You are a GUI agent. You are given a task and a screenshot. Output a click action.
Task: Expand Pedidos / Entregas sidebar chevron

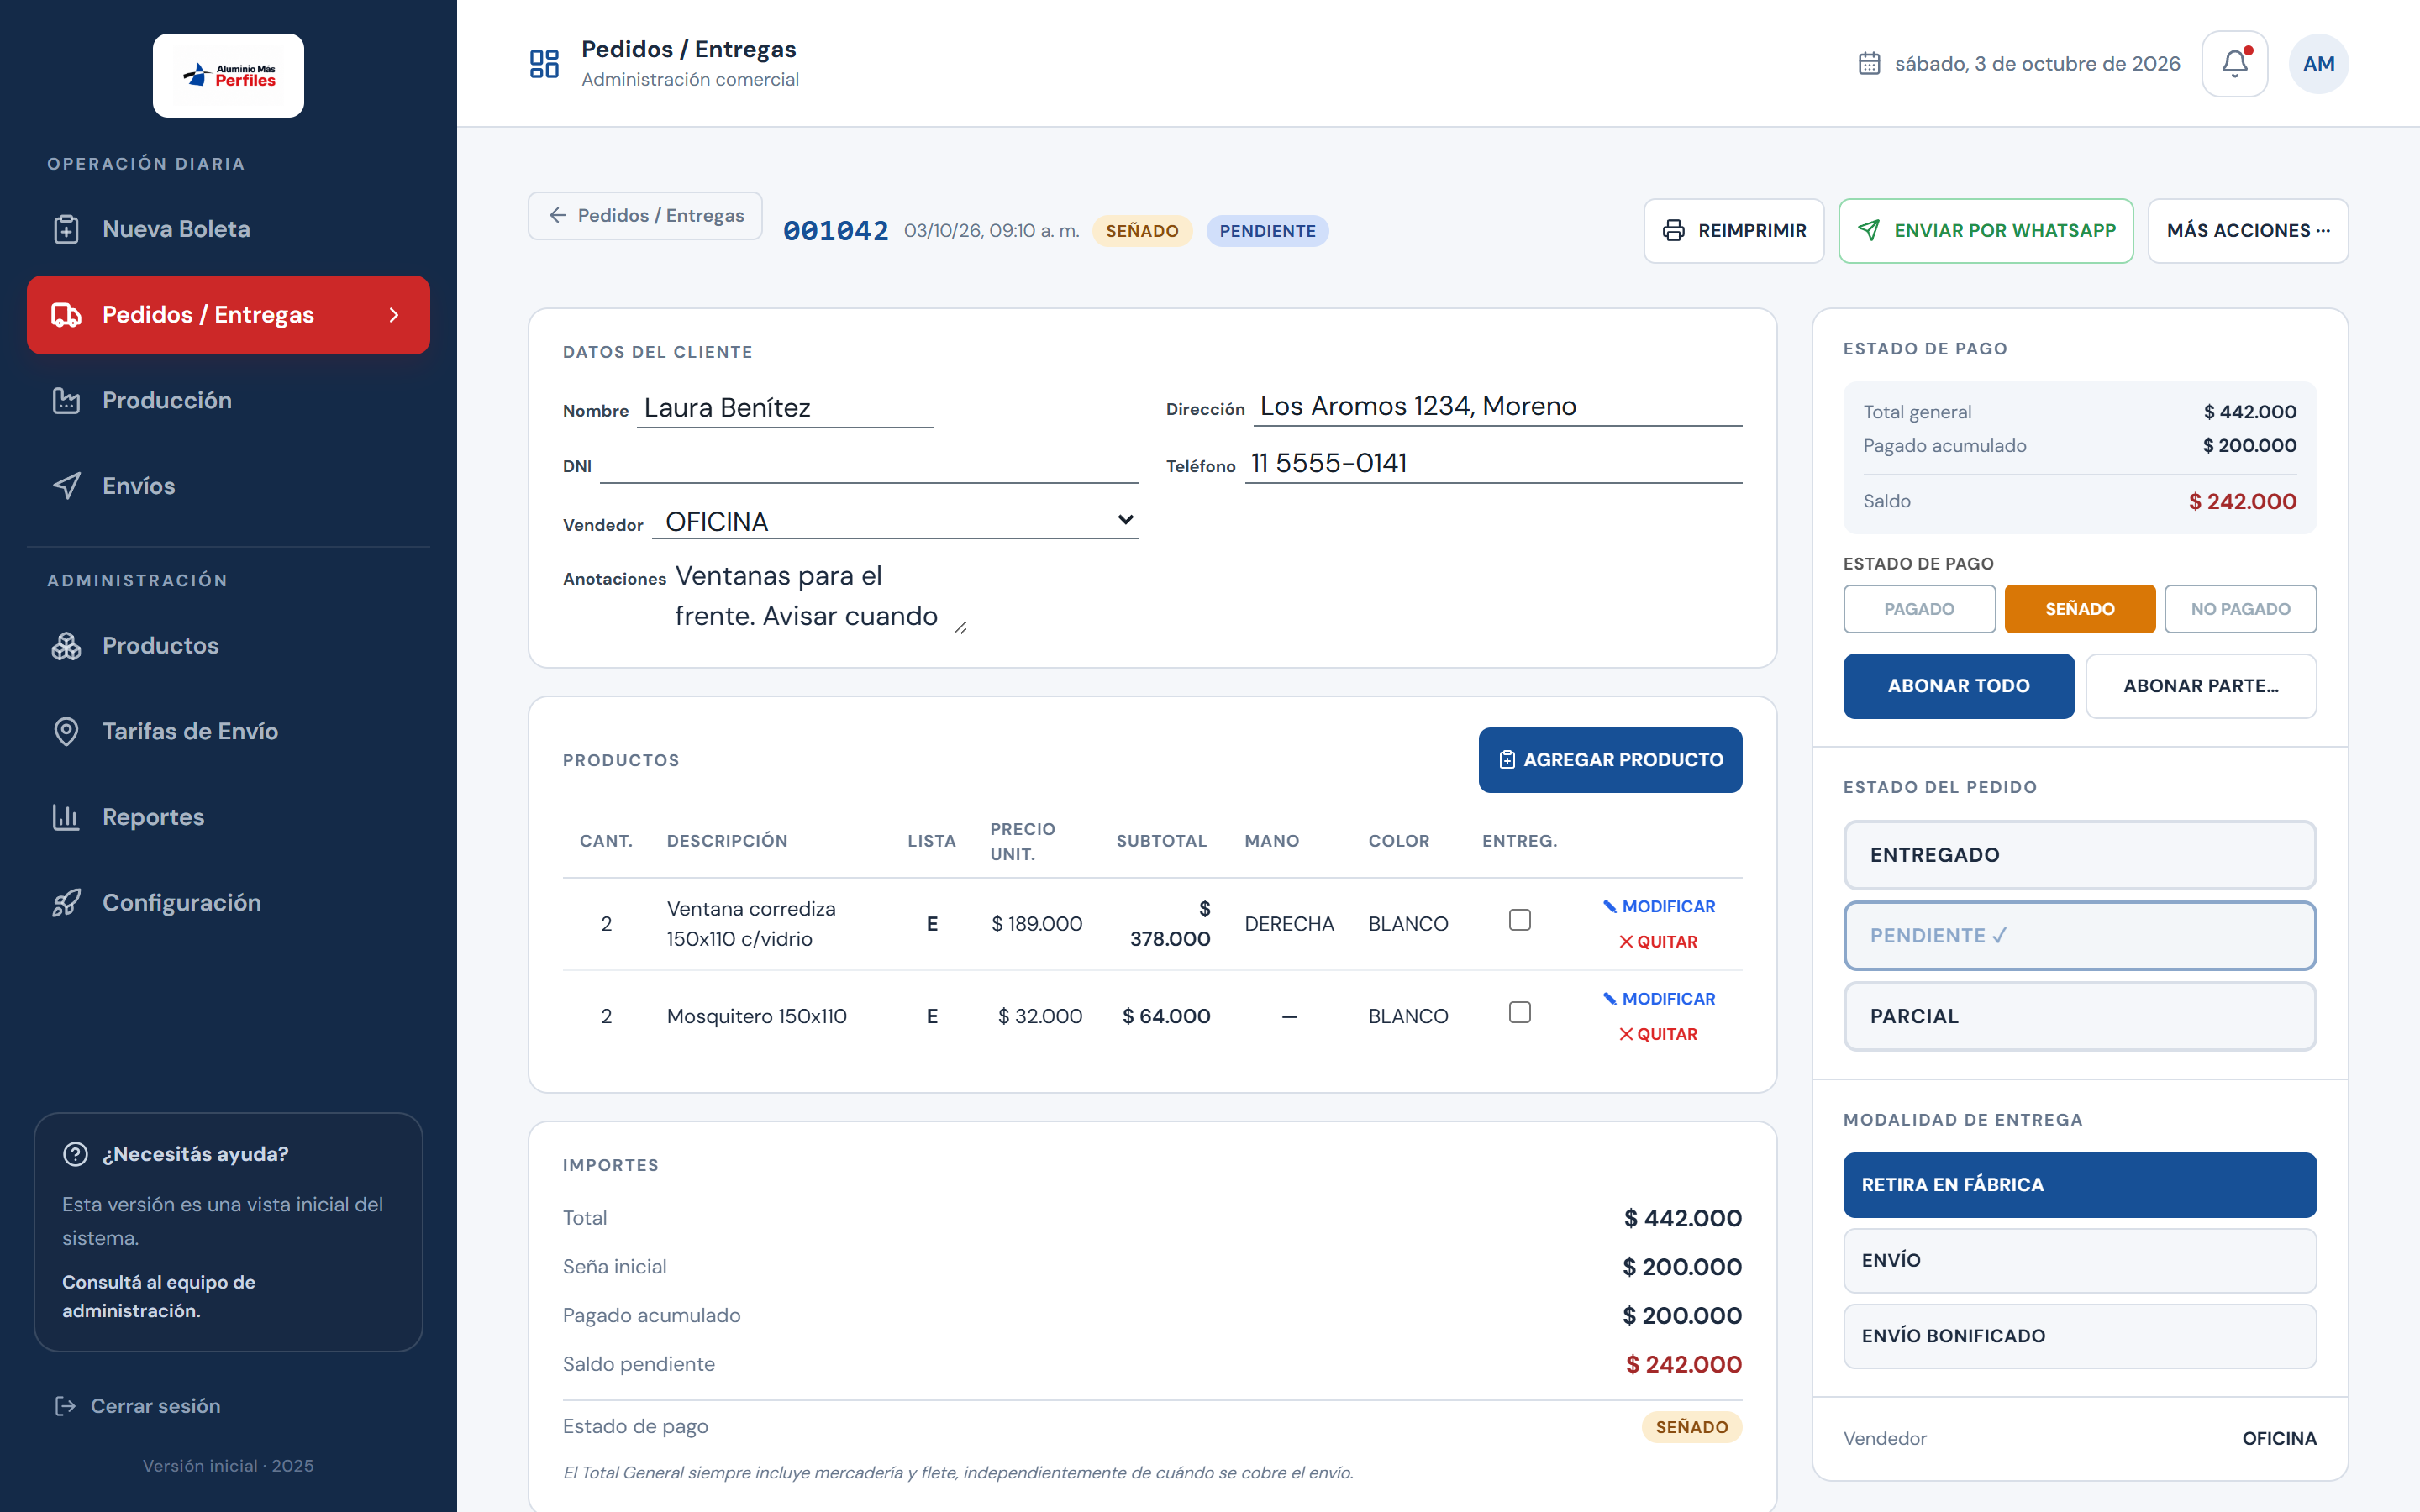tap(394, 315)
